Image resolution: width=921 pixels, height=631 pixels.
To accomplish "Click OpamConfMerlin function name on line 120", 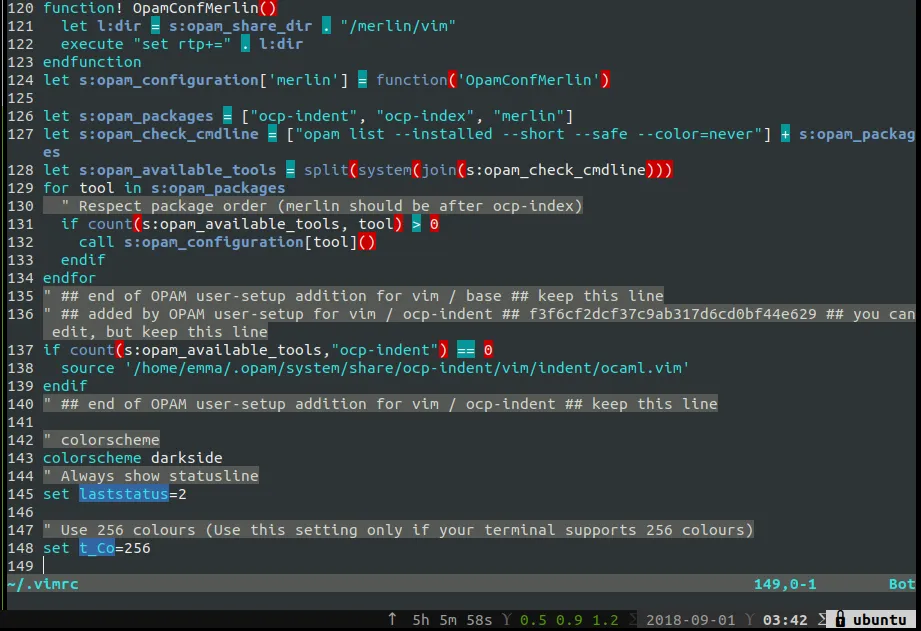I will pyautogui.click(x=196, y=8).
